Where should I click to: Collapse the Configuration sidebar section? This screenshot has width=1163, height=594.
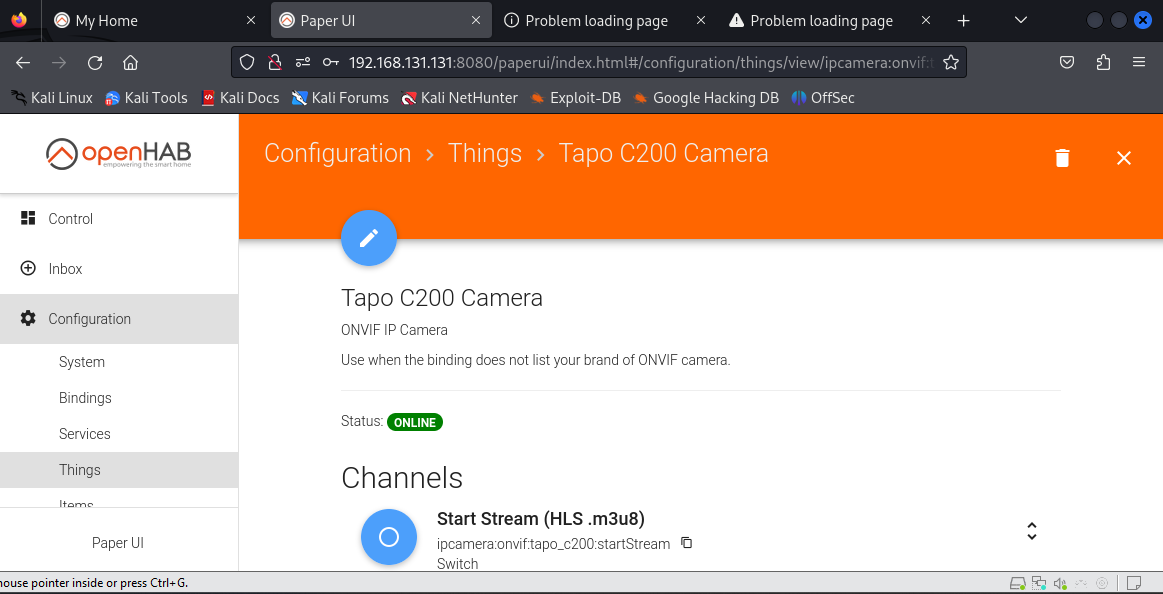coord(89,319)
